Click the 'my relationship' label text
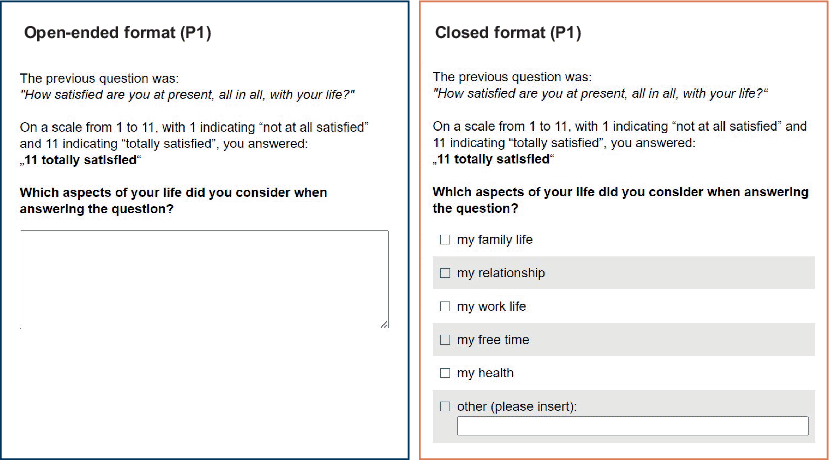Image resolution: width=829 pixels, height=460 pixels. click(501, 273)
